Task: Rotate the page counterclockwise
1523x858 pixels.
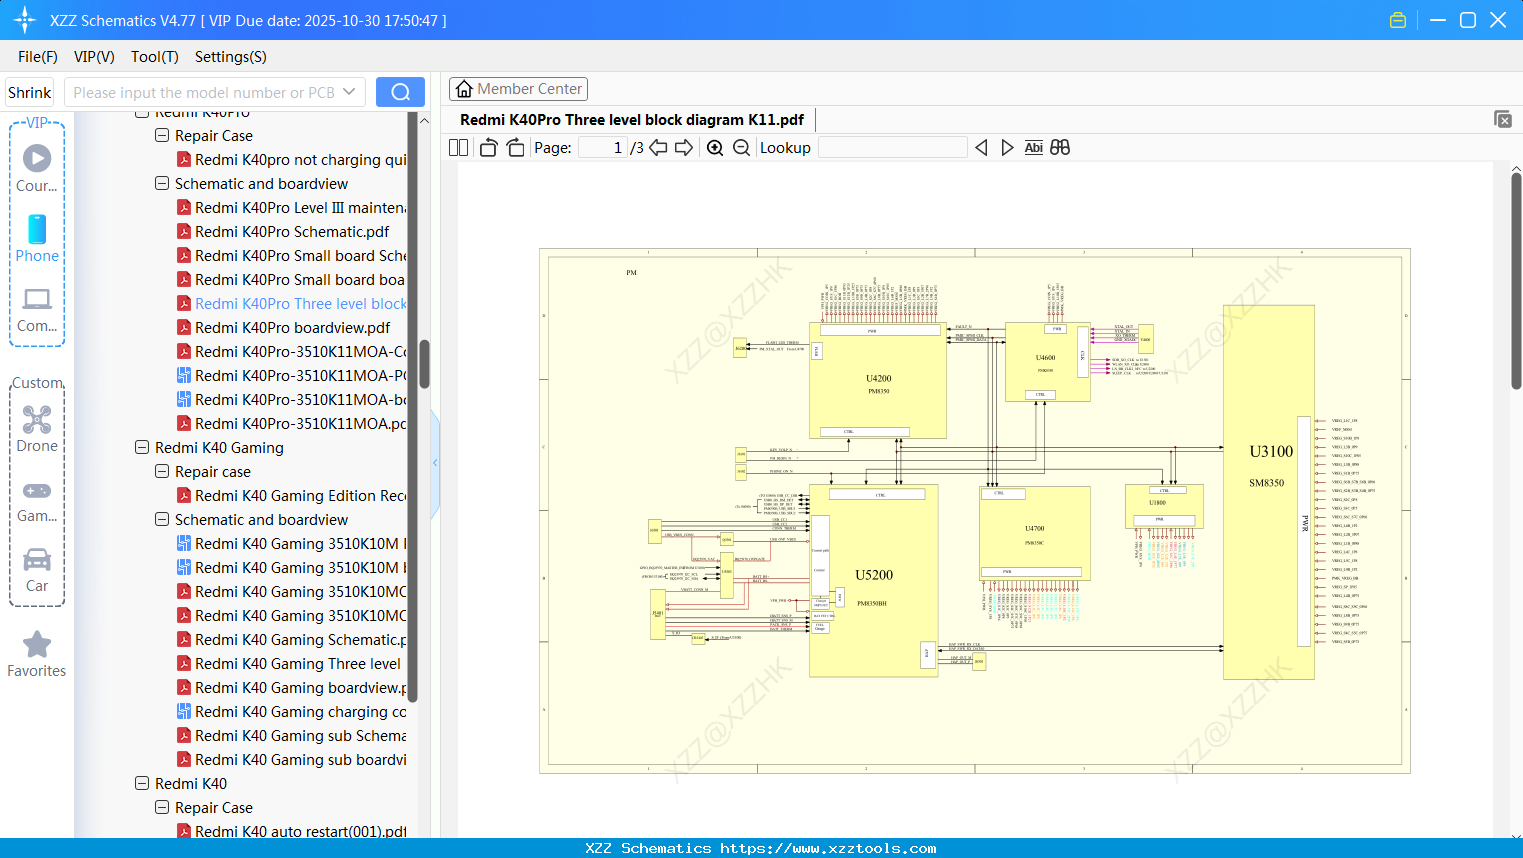Action: tap(487, 147)
